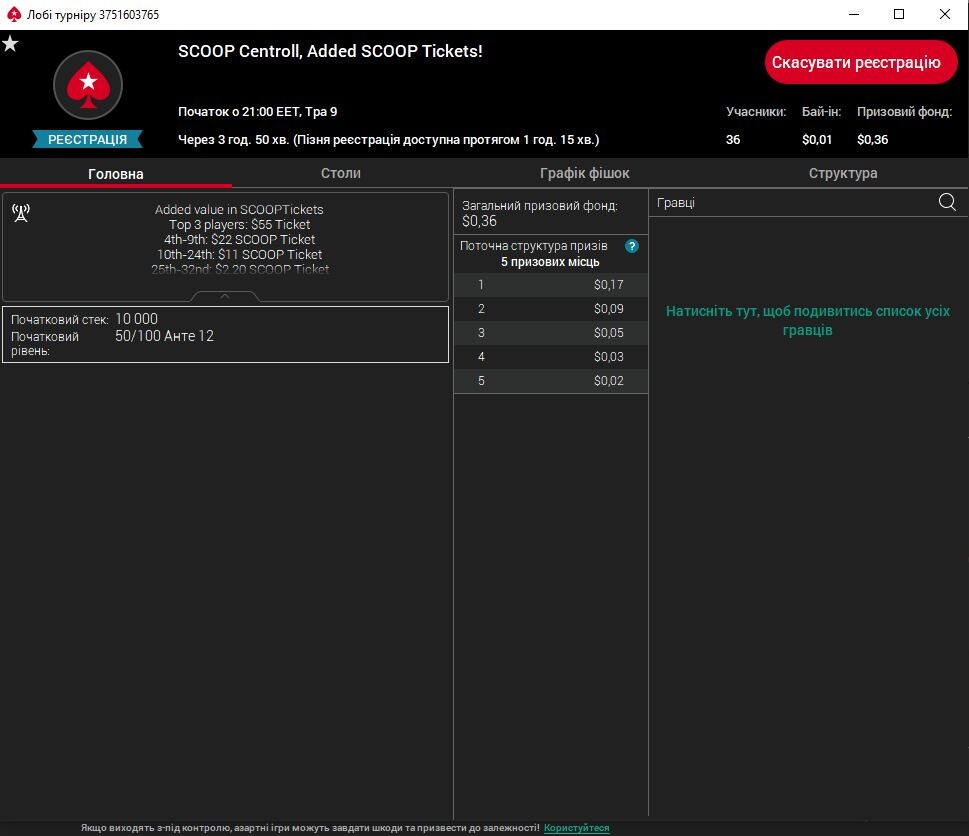Click Скасувати реєстрацію button
The width and height of the screenshot is (969, 836).
coord(861,62)
